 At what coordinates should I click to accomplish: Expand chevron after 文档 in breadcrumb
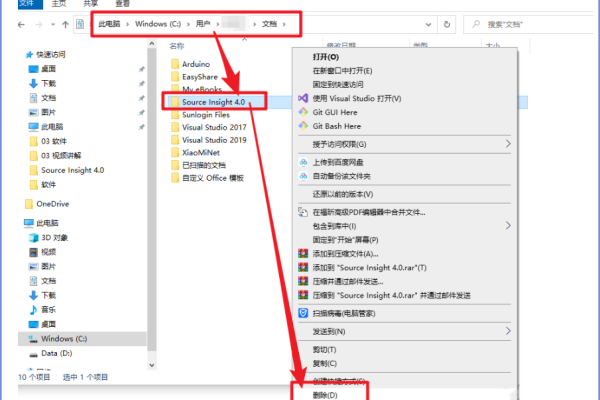point(284,24)
